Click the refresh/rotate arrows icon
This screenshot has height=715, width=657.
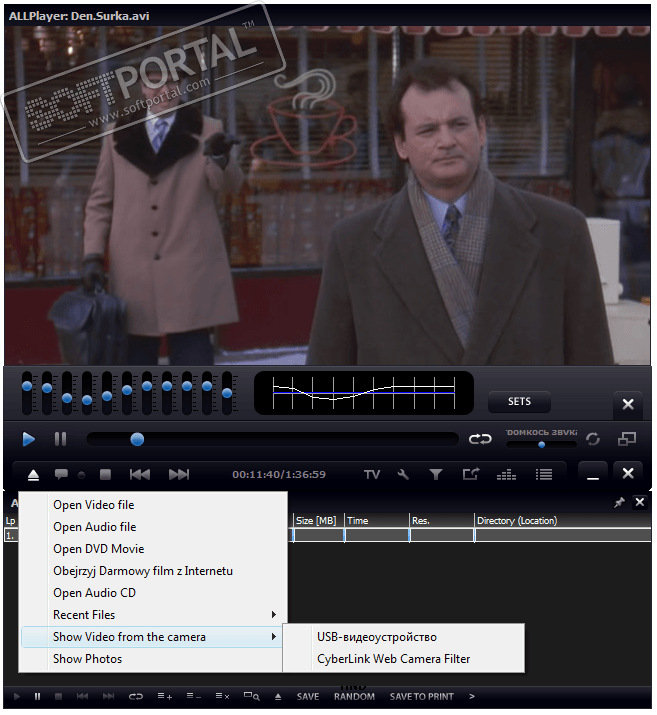click(x=594, y=440)
